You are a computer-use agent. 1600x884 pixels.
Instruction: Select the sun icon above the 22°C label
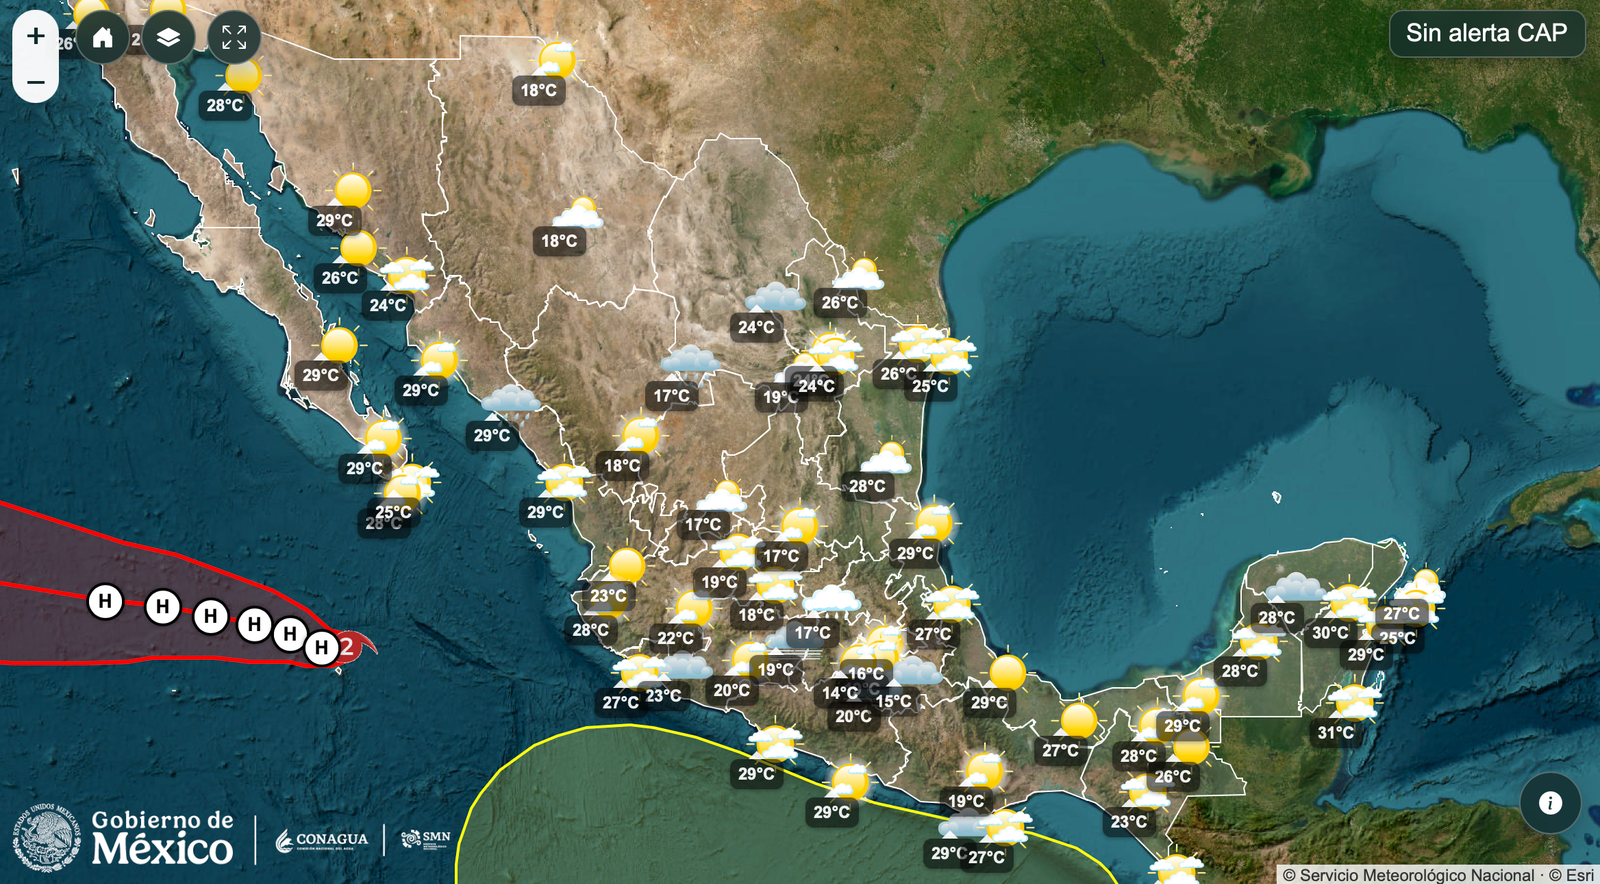pos(694,608)
